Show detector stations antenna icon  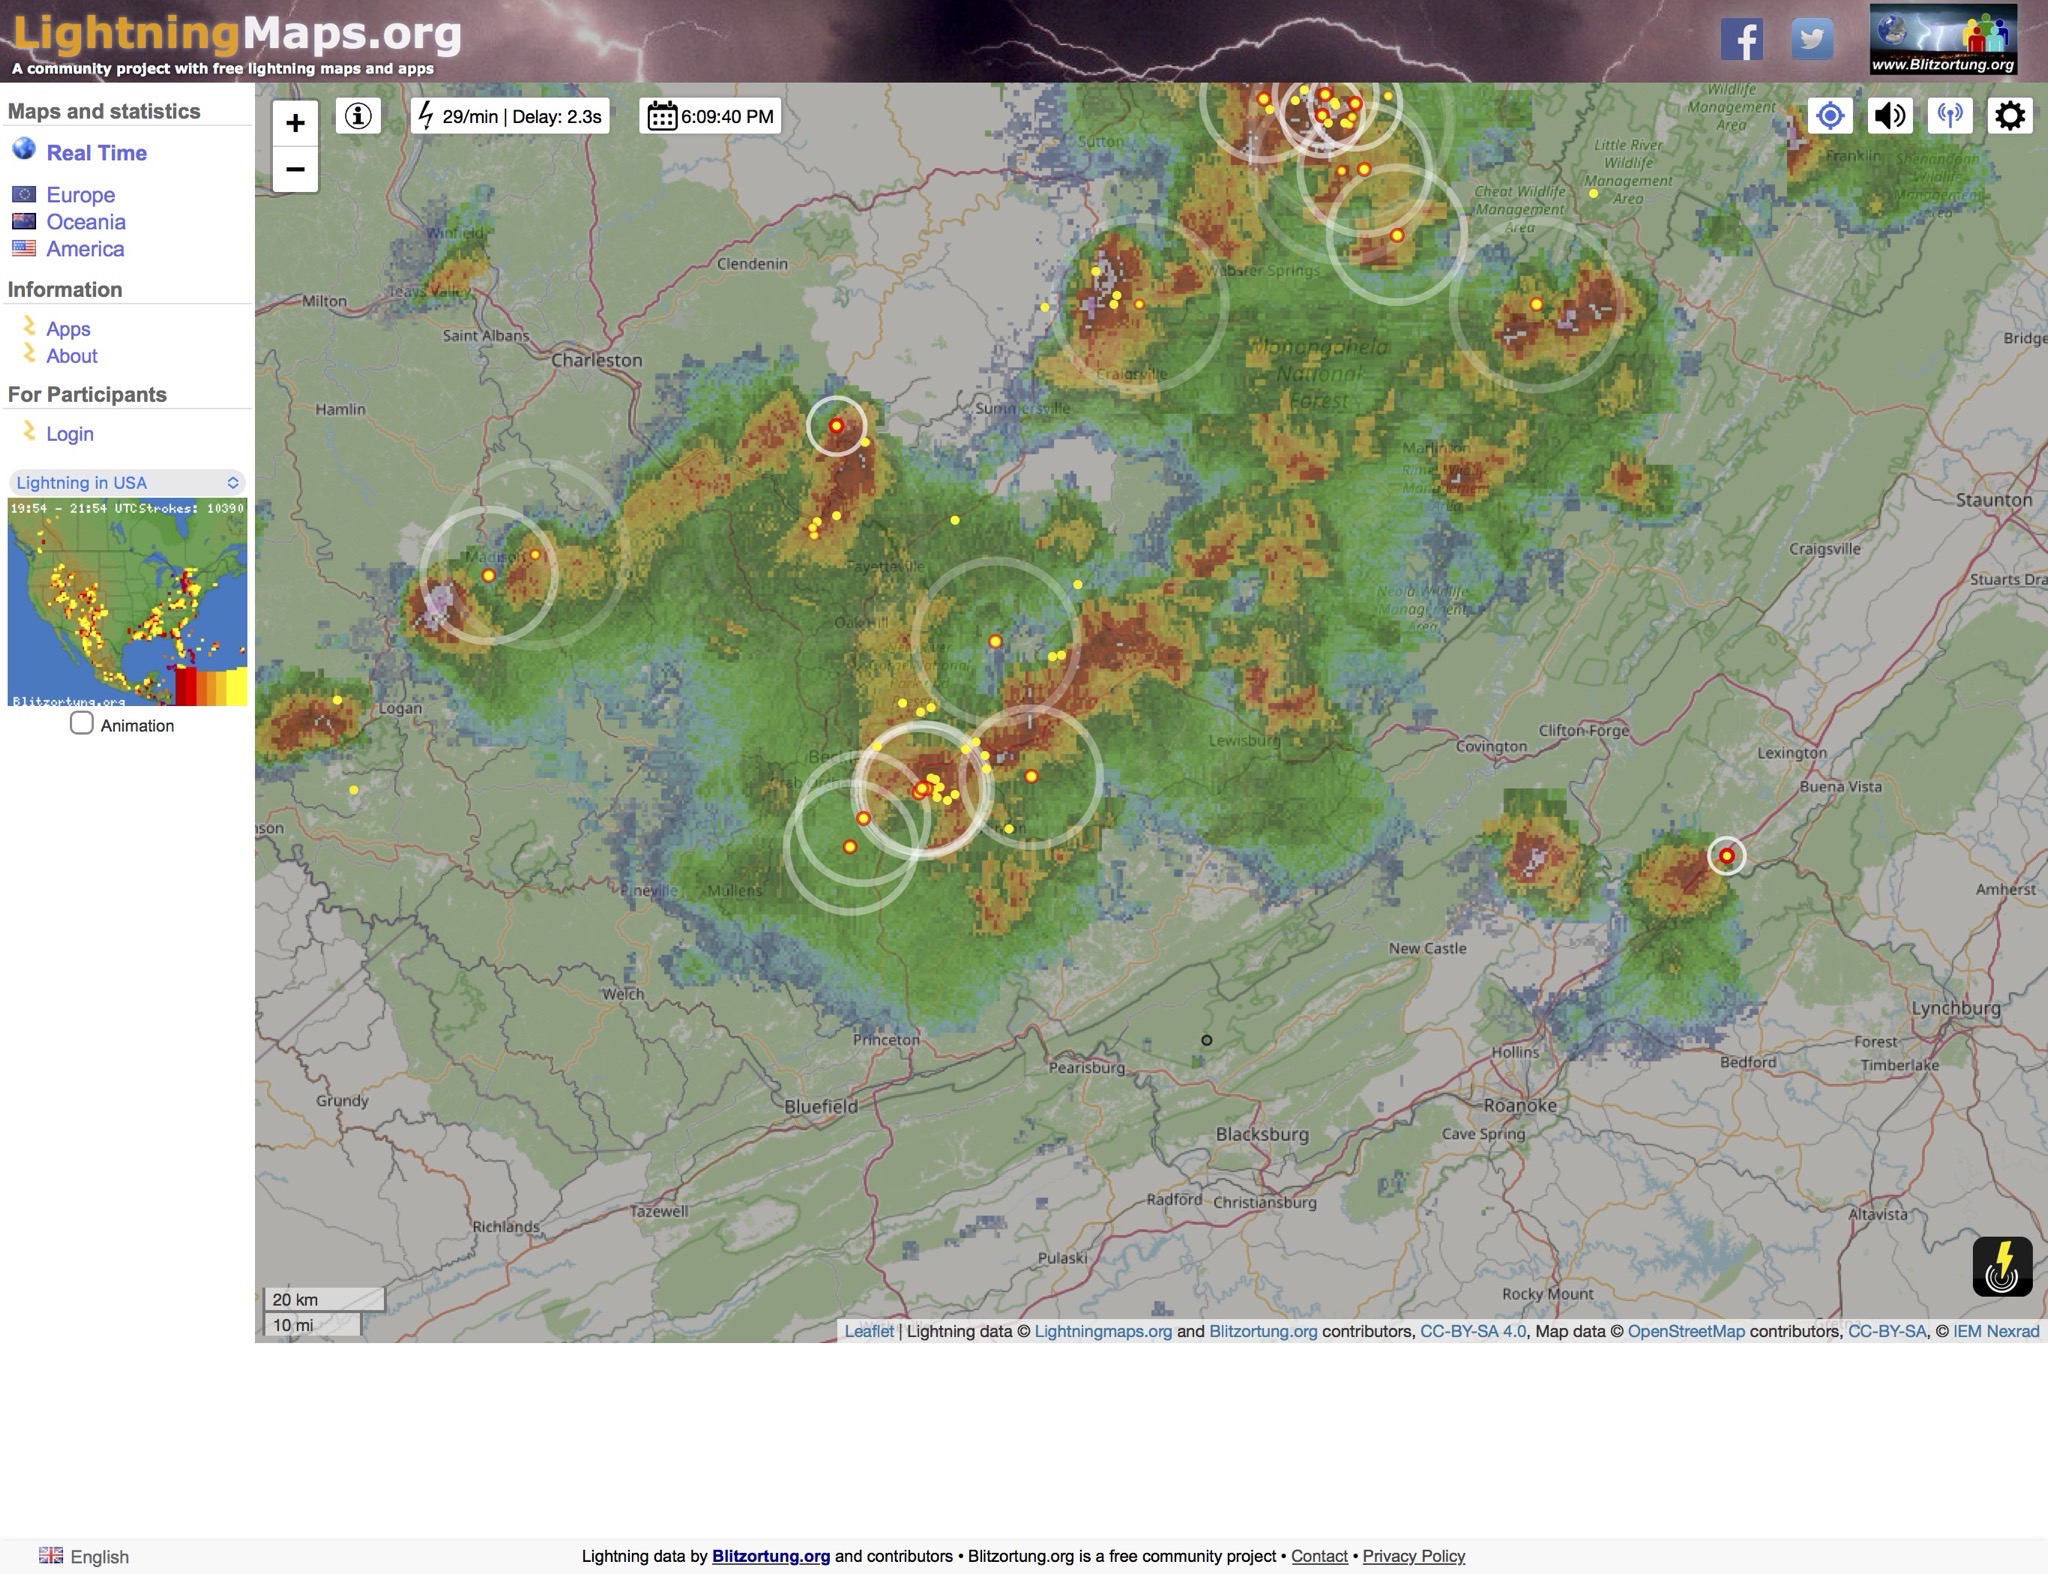pyautogui.click(x=1950, y=116)
